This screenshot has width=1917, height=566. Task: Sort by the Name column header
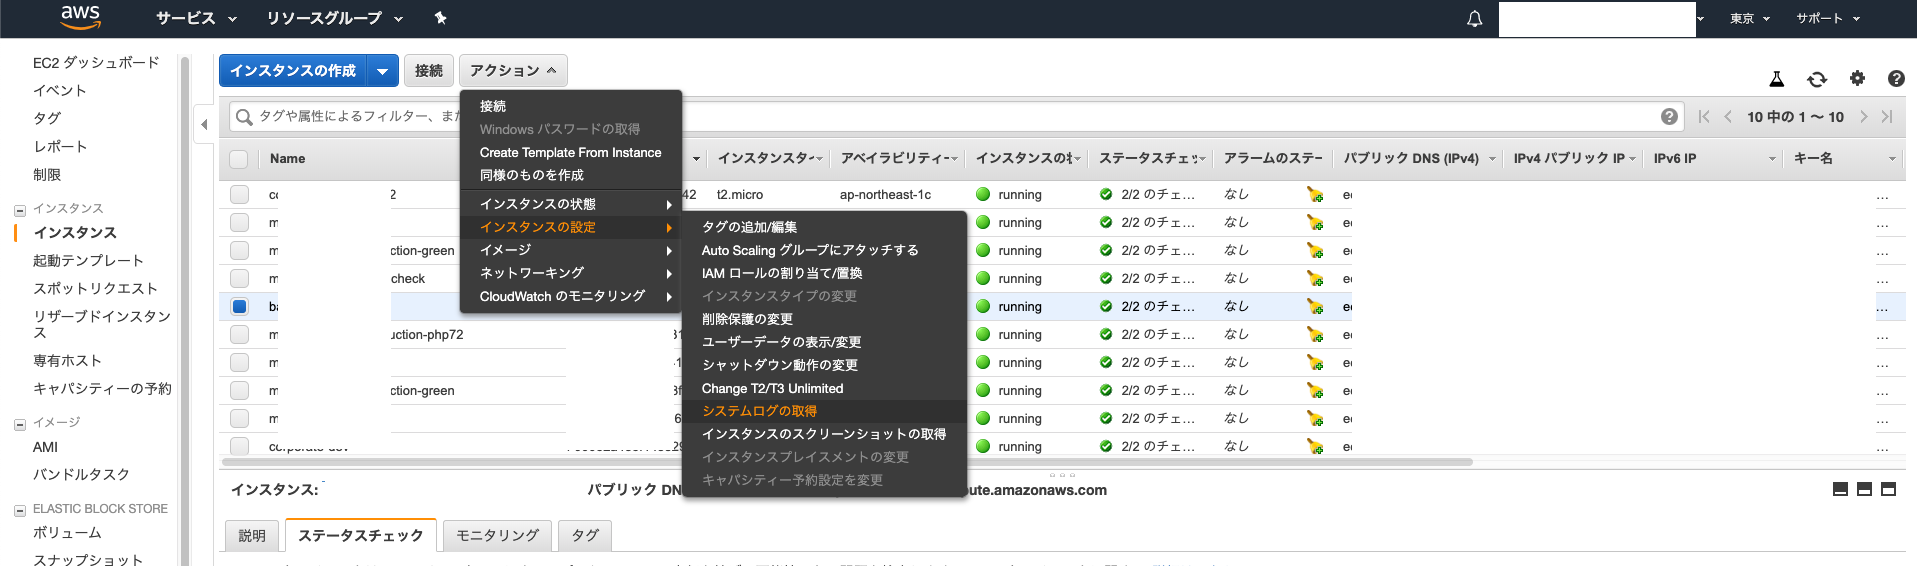pyautogui.click(x=287, y=158)
